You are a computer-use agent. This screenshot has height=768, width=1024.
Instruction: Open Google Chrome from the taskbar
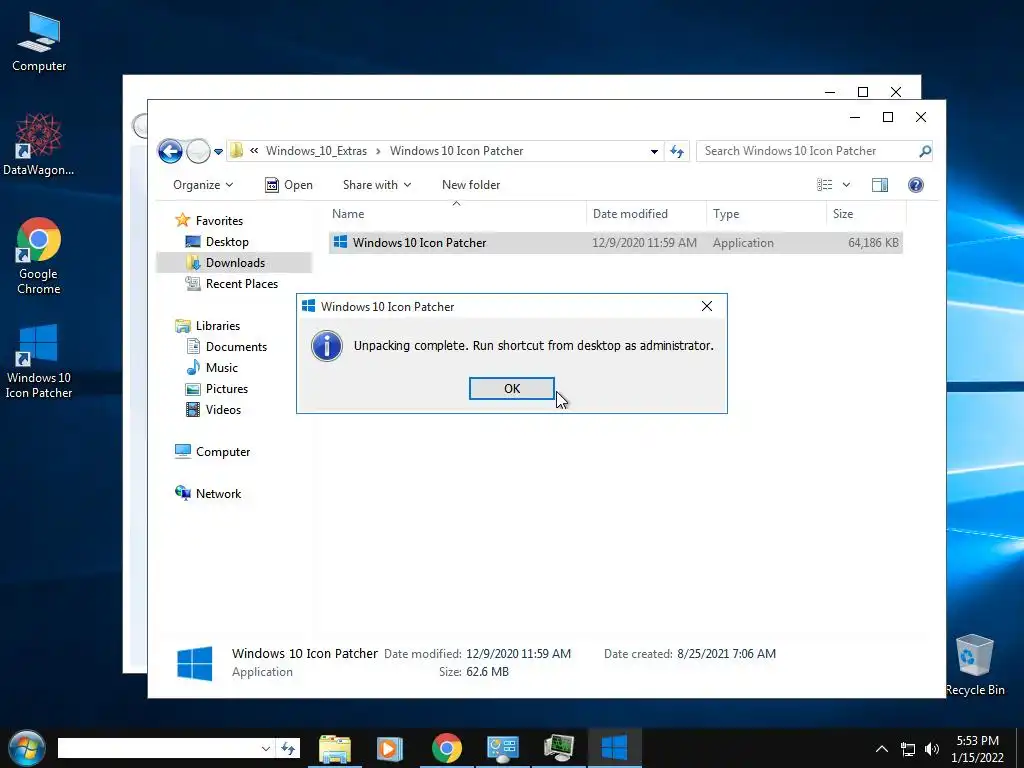pos(447,748)
